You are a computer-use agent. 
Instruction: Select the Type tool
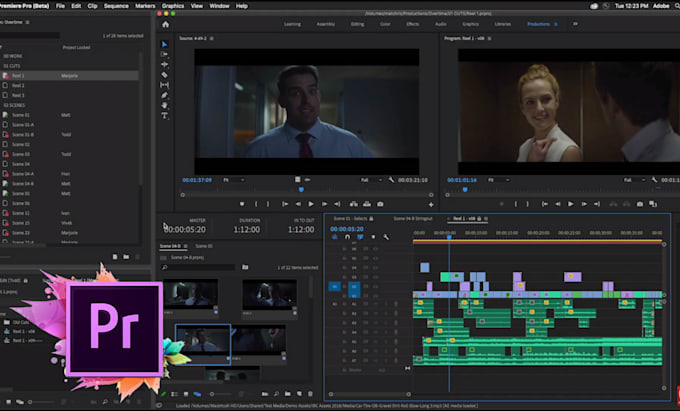[x=164, y=116]
